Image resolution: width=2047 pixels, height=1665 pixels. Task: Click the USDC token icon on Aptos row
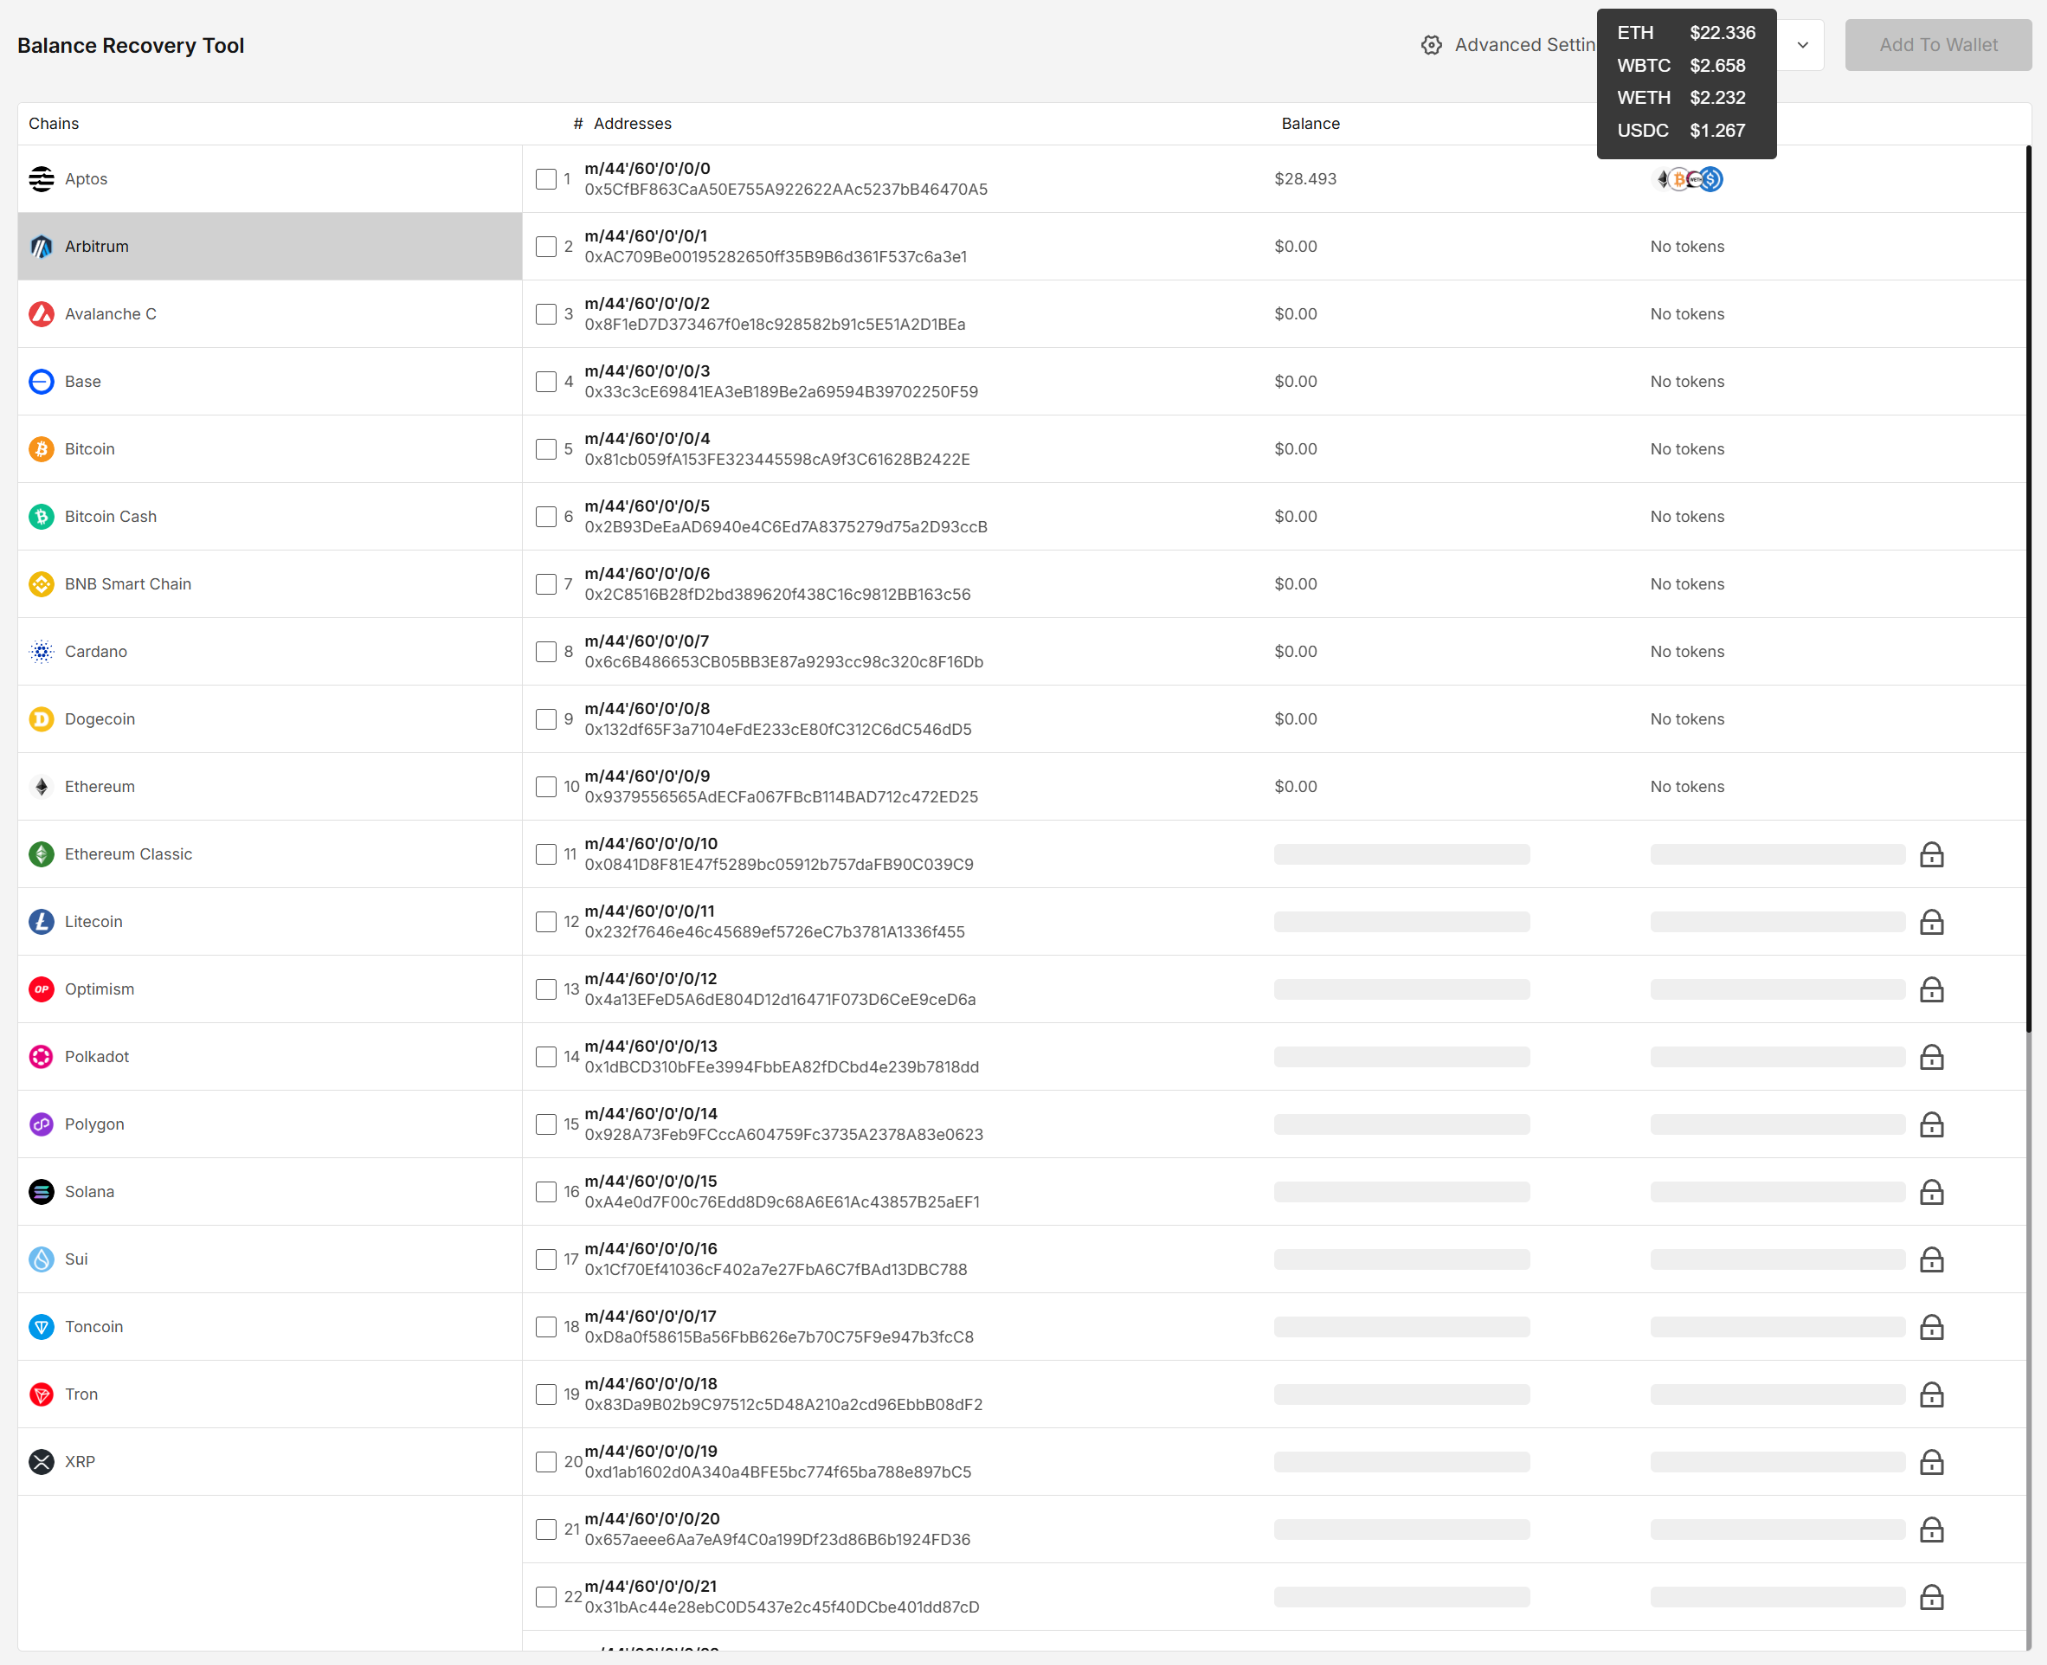click(x=1710, y=179)
